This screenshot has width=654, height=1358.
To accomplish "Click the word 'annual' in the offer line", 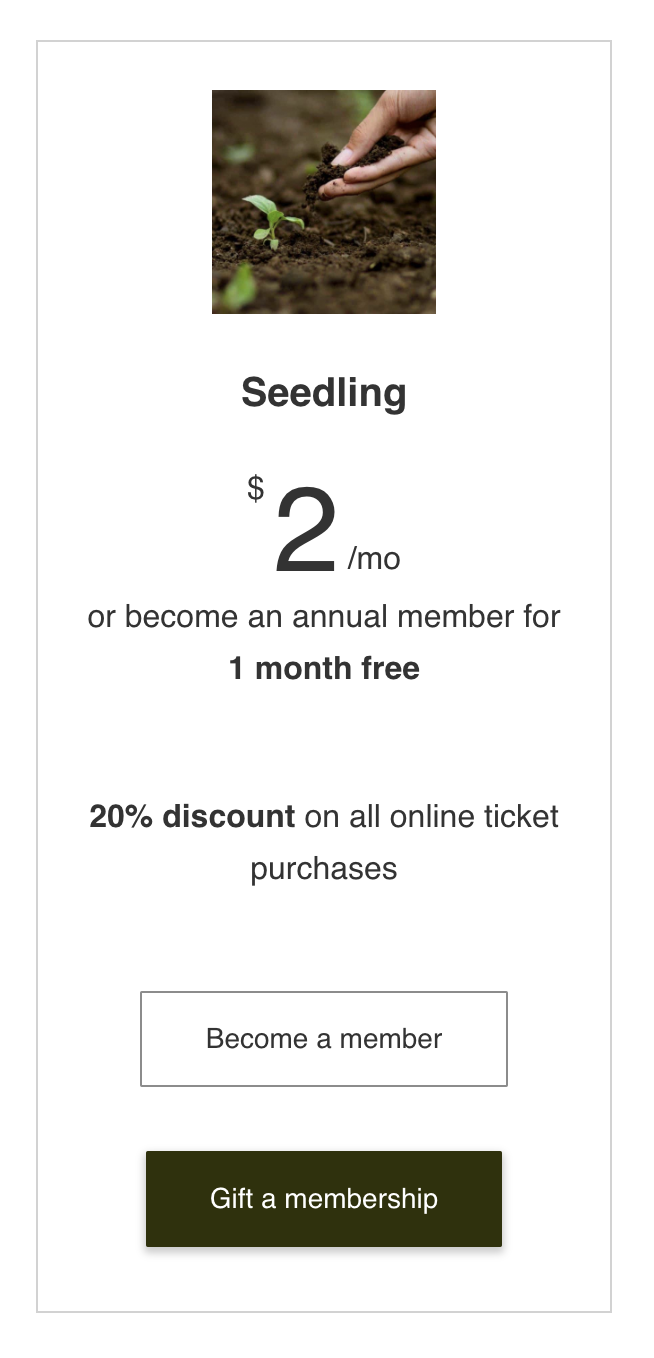I will click(340, 616).
